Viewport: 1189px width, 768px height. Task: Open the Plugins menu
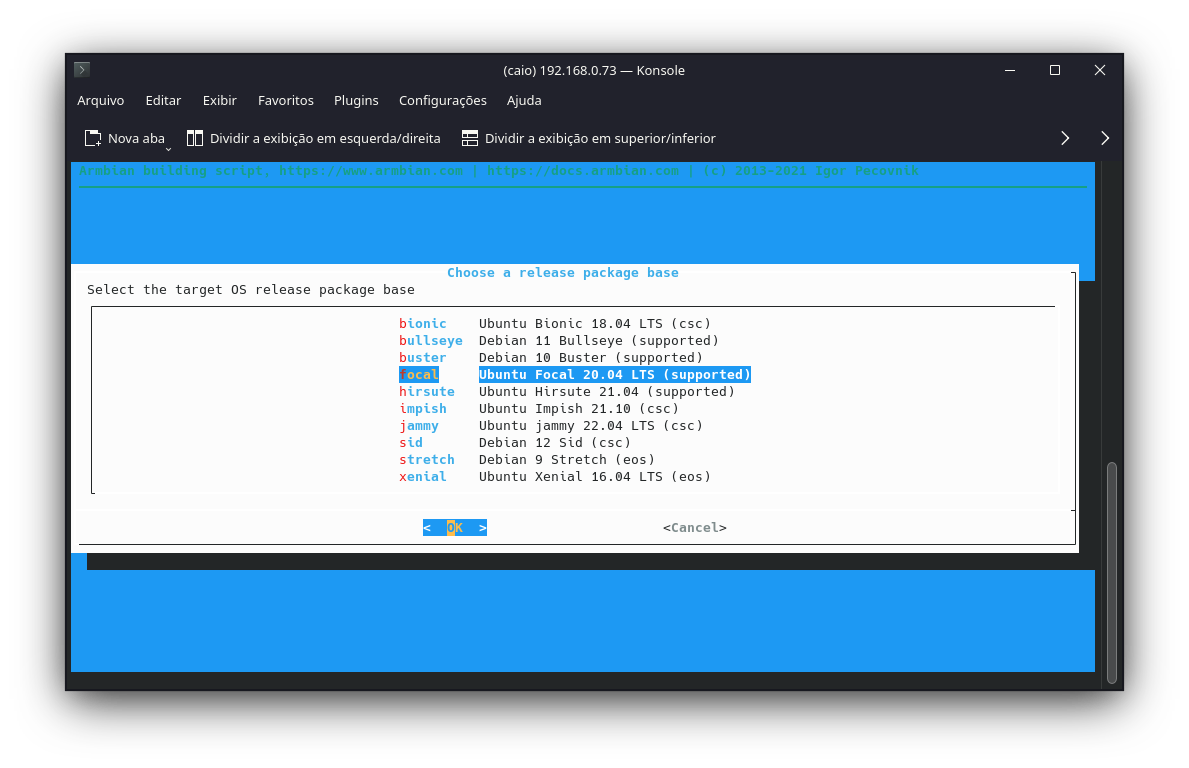(x=356, y=100)
